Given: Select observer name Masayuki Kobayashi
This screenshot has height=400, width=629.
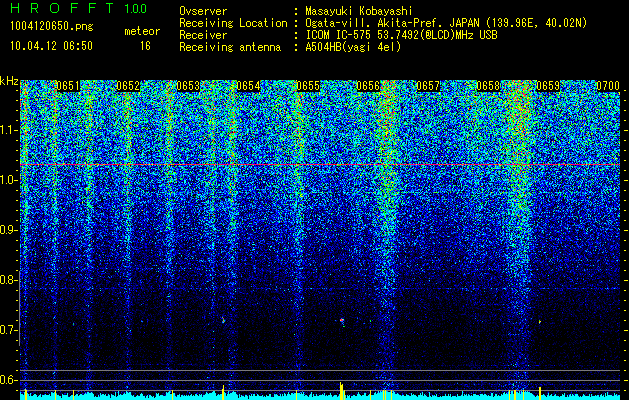Looking at the screenshot, I should pyautogui.click(x=359, y=11).
